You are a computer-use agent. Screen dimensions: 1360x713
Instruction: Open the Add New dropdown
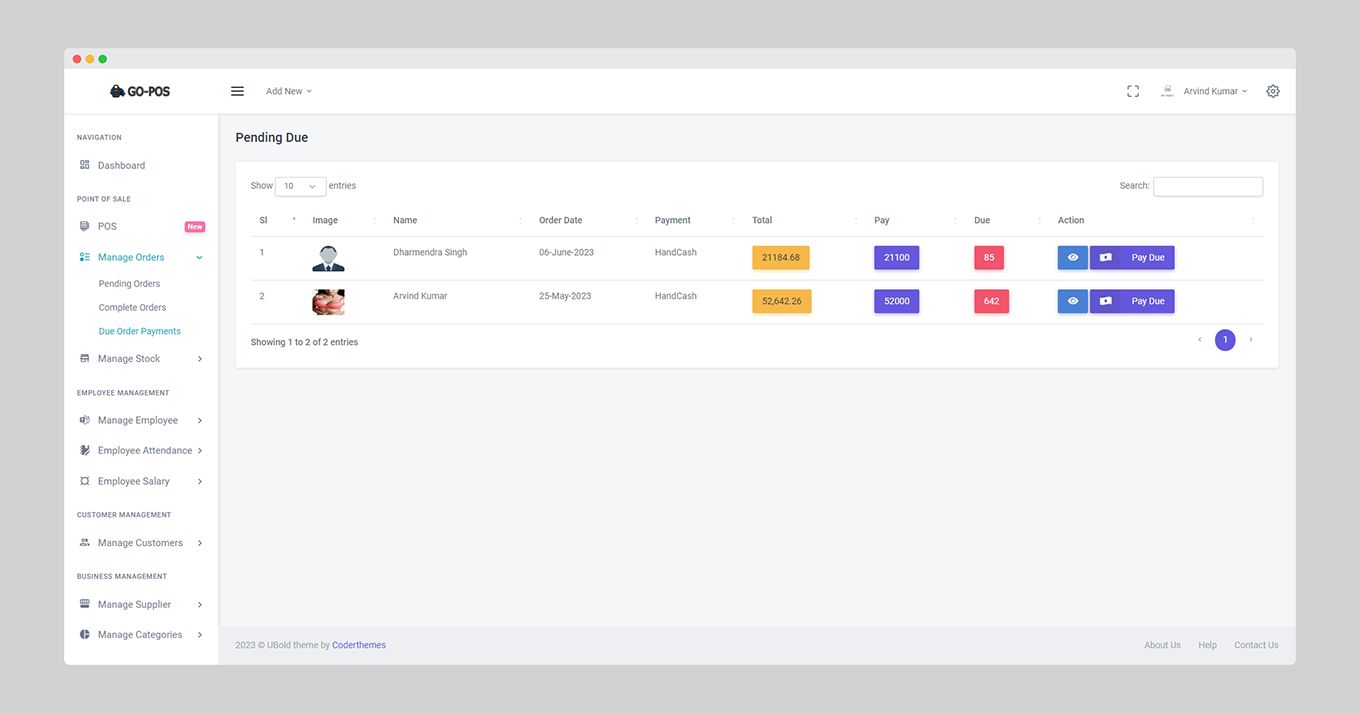[x=289, y=91]
